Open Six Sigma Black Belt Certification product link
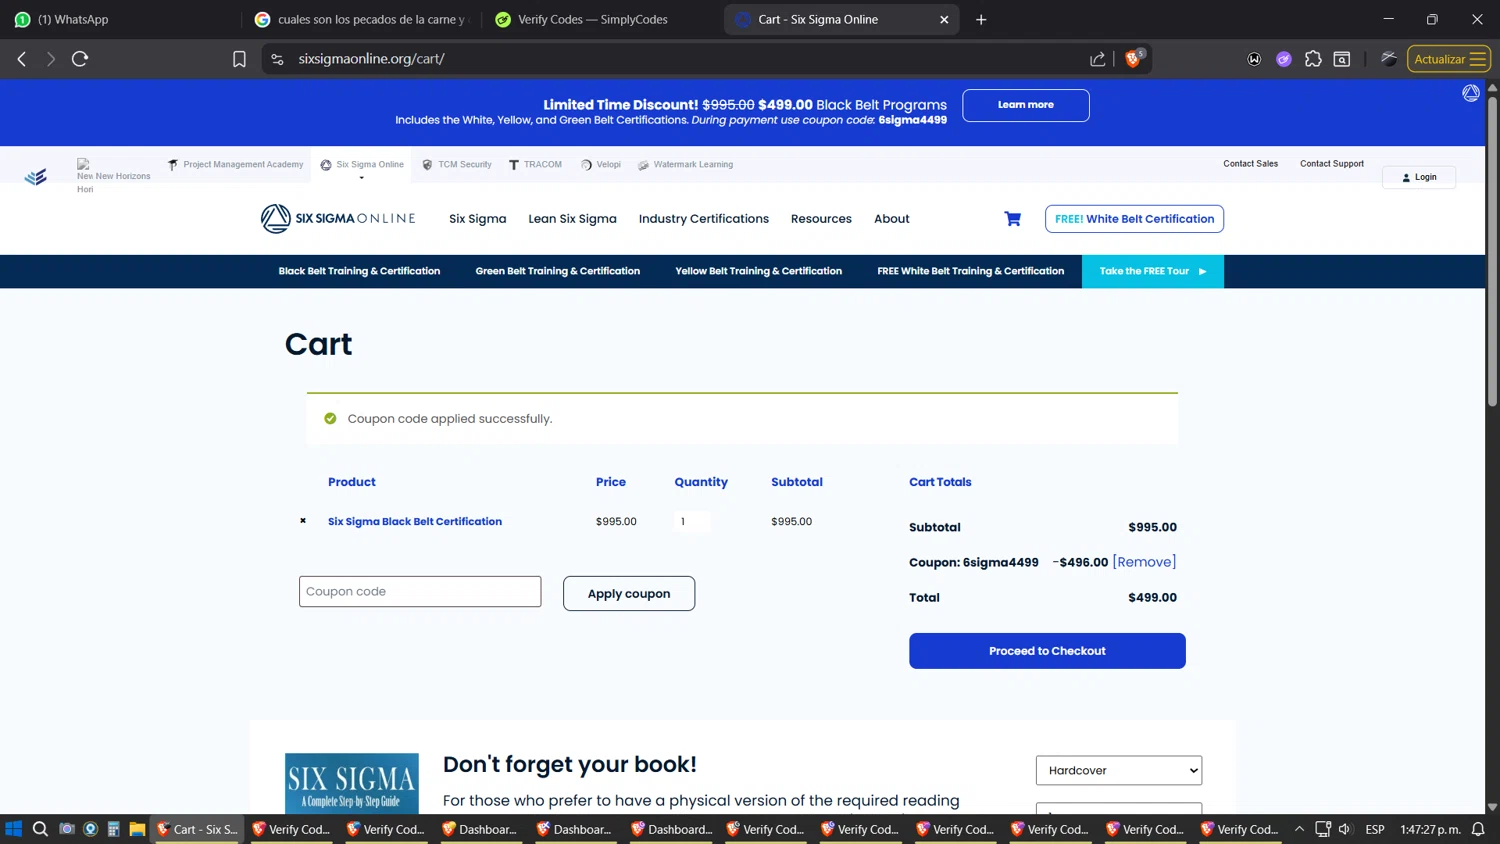 pyautogui.click(x=415, y=521)
